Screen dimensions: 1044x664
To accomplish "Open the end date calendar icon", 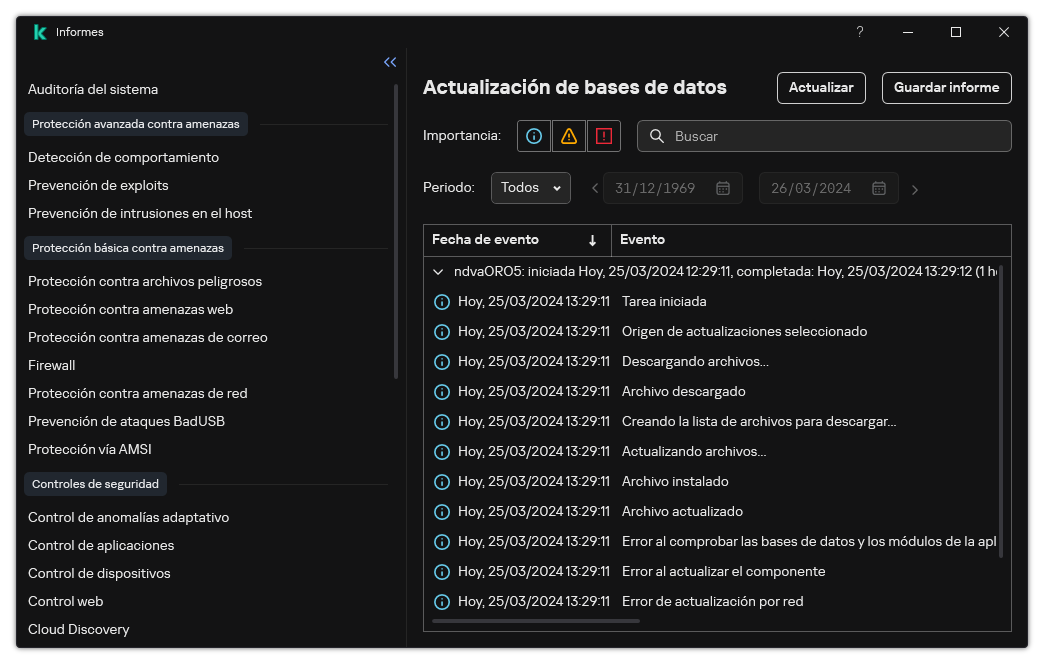I will (879, 188).
